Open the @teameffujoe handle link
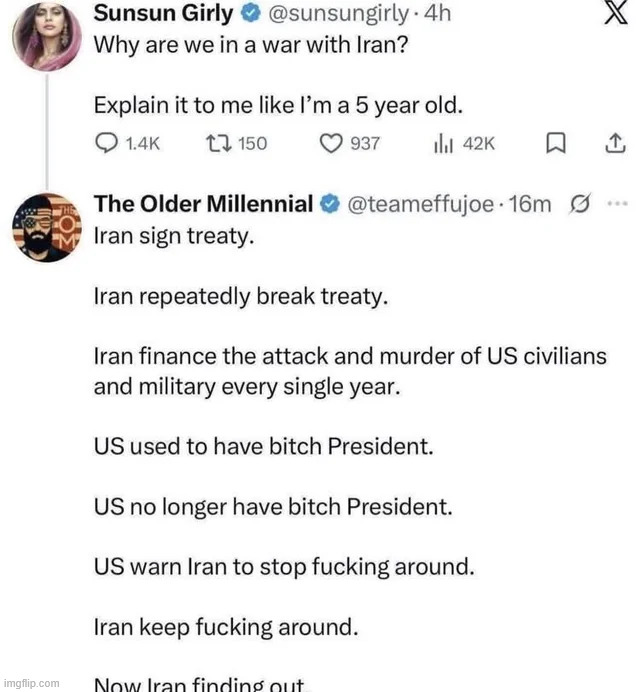 pyautogui.click(x=420, y=204)
